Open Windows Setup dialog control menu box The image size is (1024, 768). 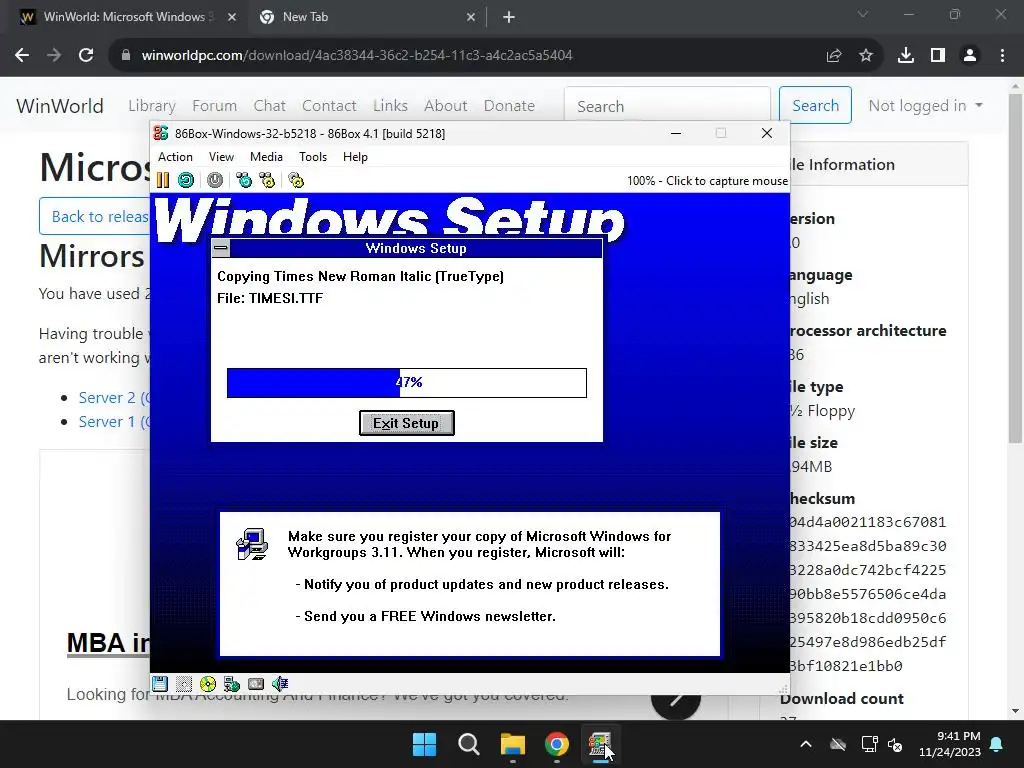(221, 248)
